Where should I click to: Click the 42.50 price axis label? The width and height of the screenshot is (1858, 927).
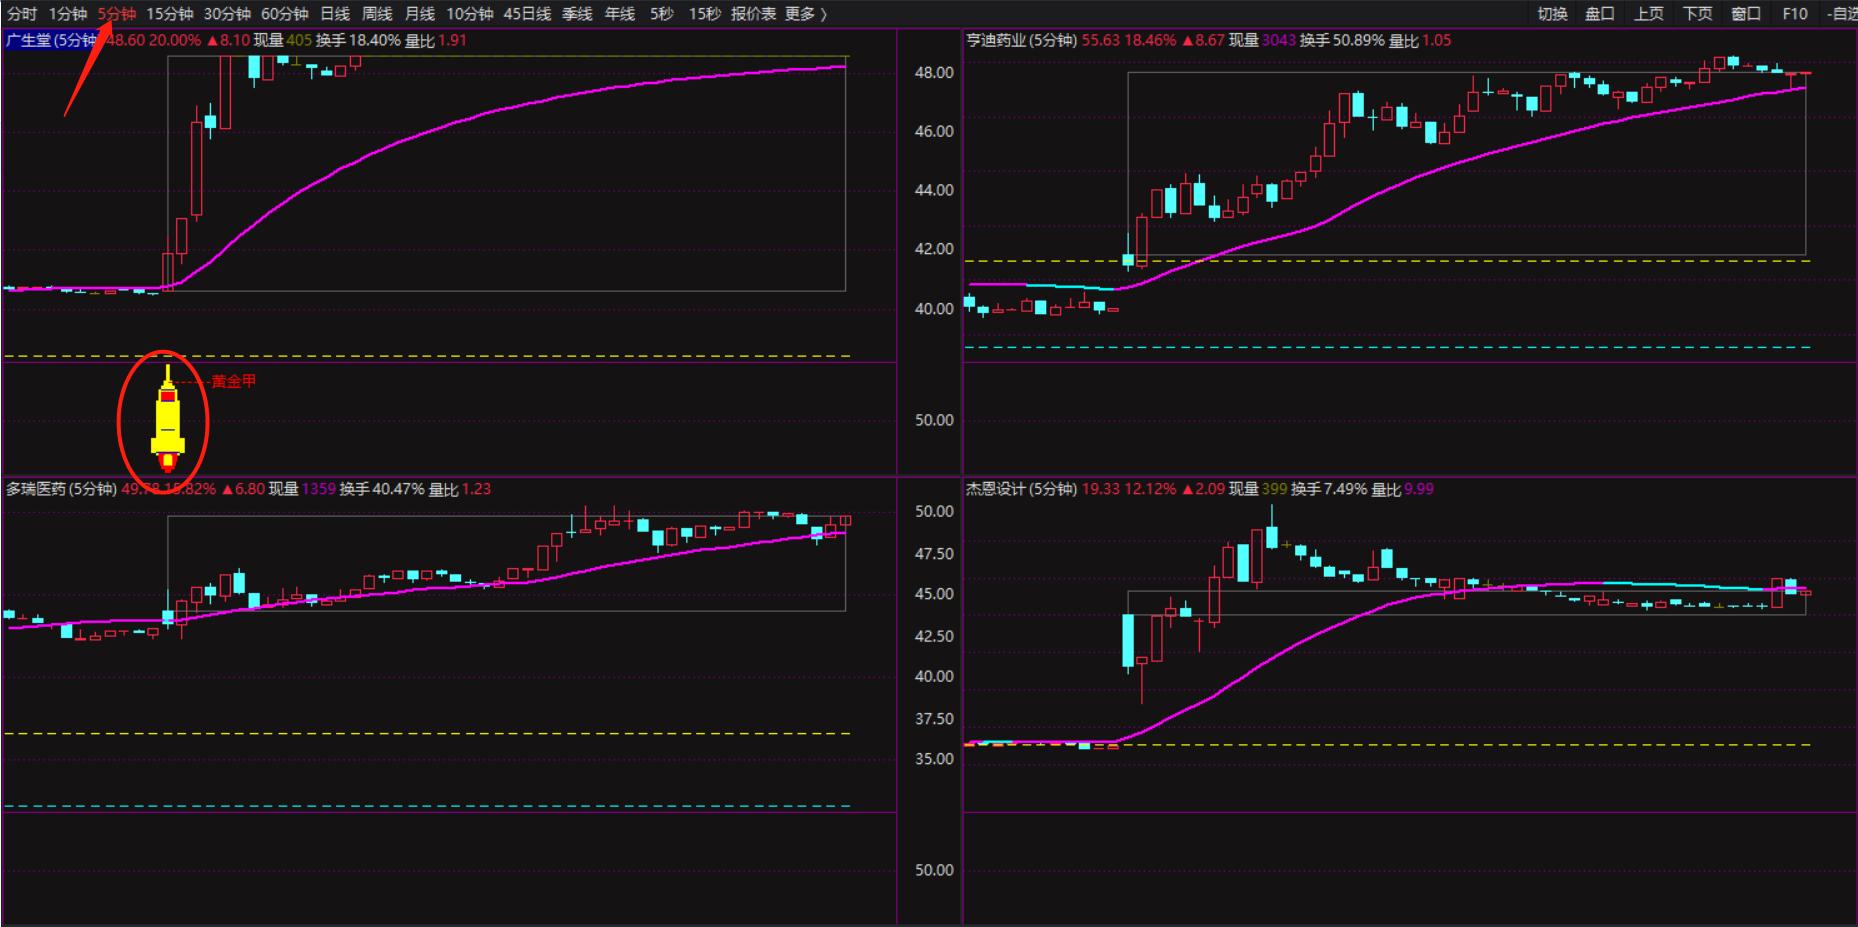934,636
